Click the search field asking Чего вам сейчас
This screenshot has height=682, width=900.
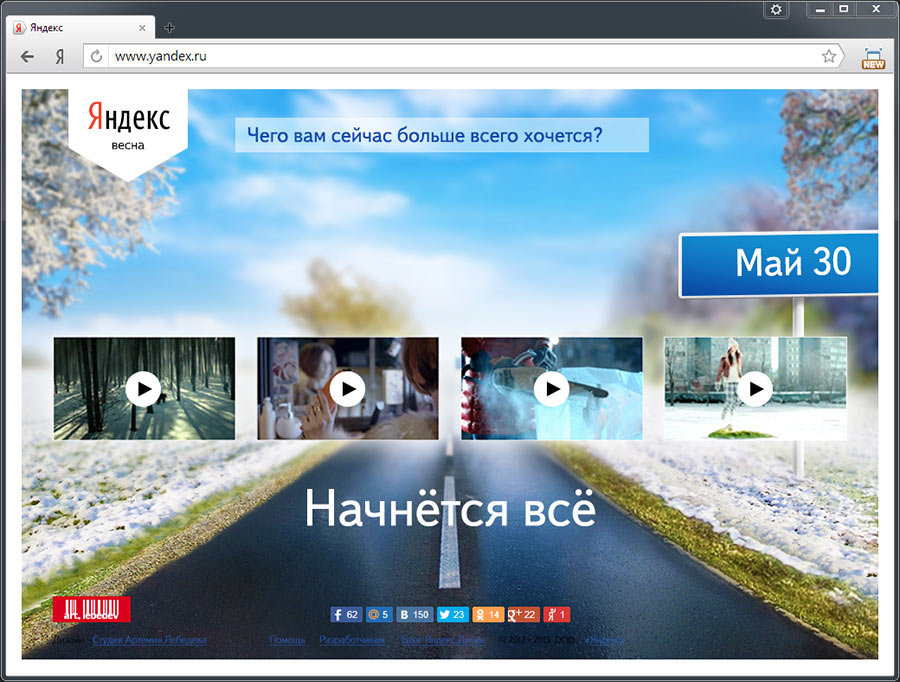point(441,135)
